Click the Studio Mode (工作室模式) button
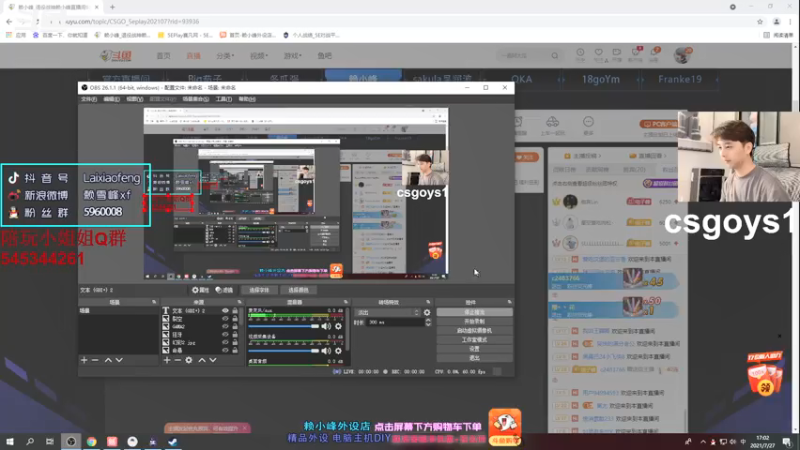800x450 pixels. 474,340
